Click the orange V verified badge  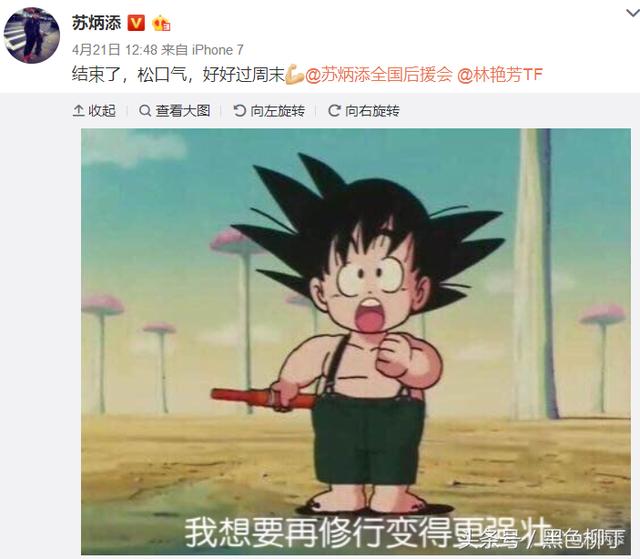(136, 23)
